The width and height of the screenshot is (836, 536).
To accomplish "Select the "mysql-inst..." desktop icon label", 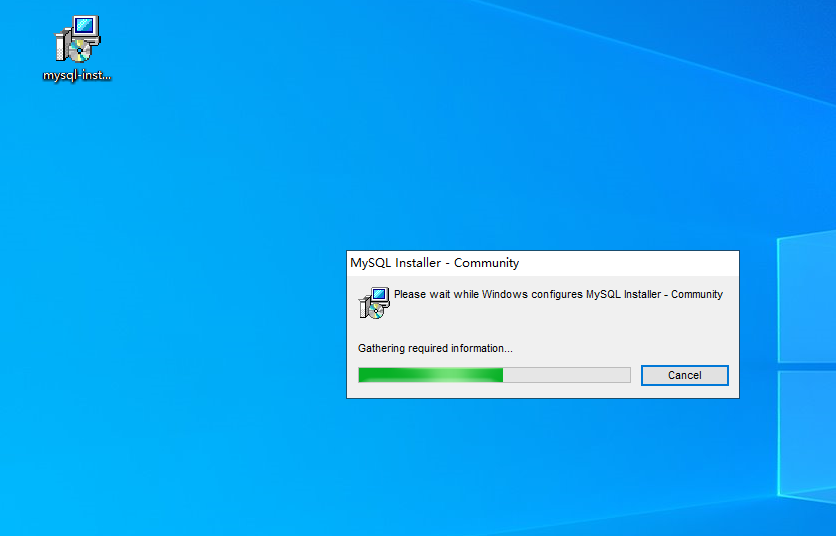I will click(x=77, y=75).
